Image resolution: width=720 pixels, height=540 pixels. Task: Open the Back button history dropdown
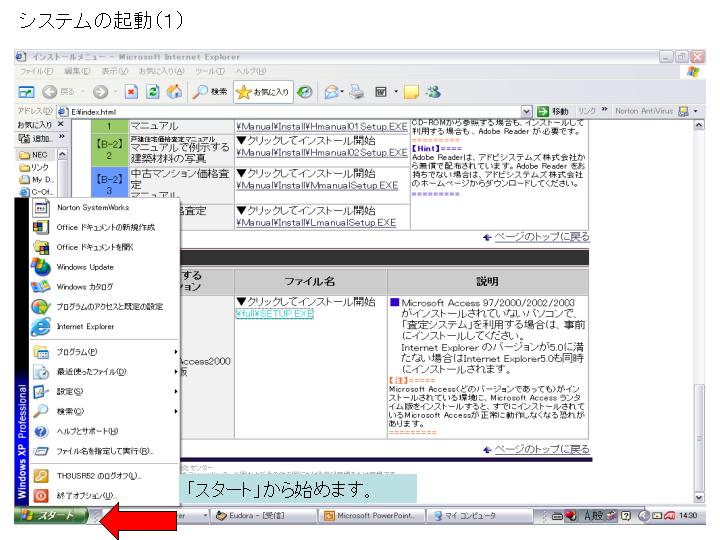[83, 92]
